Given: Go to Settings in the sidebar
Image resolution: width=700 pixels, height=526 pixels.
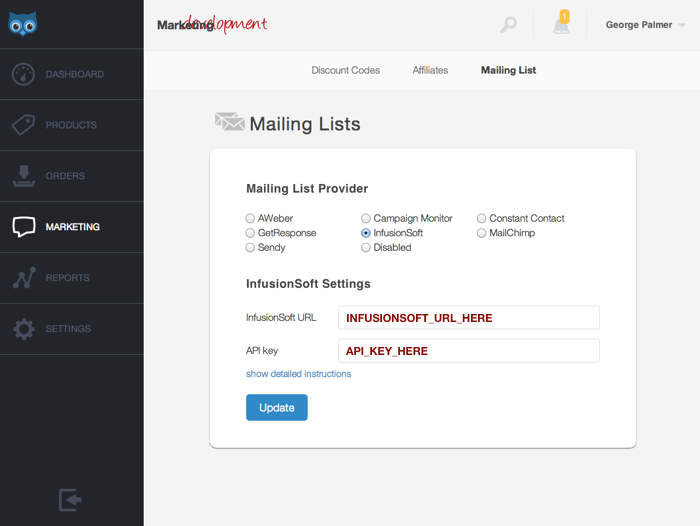Looking at the screenshot, I should coord(68,329).
